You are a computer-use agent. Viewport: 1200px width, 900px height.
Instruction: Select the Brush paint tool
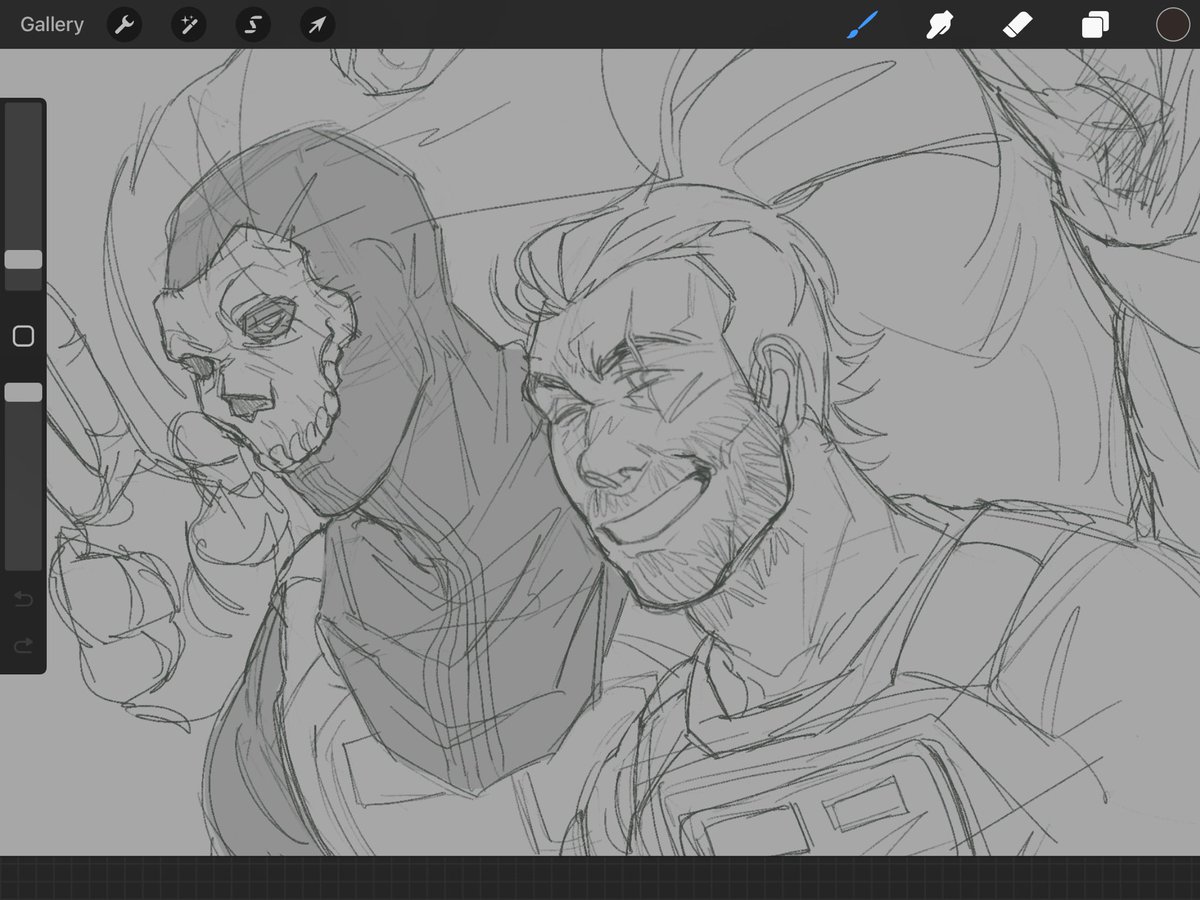pos(862,25)
